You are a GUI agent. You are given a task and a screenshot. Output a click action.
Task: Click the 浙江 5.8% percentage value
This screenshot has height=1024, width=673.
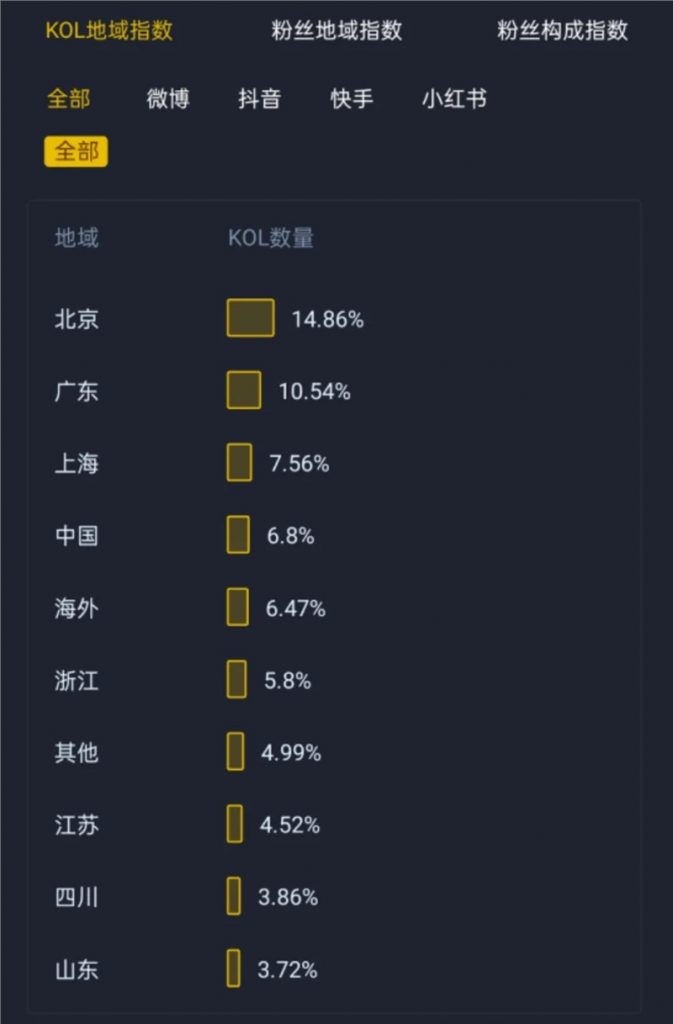pos(287,680)
